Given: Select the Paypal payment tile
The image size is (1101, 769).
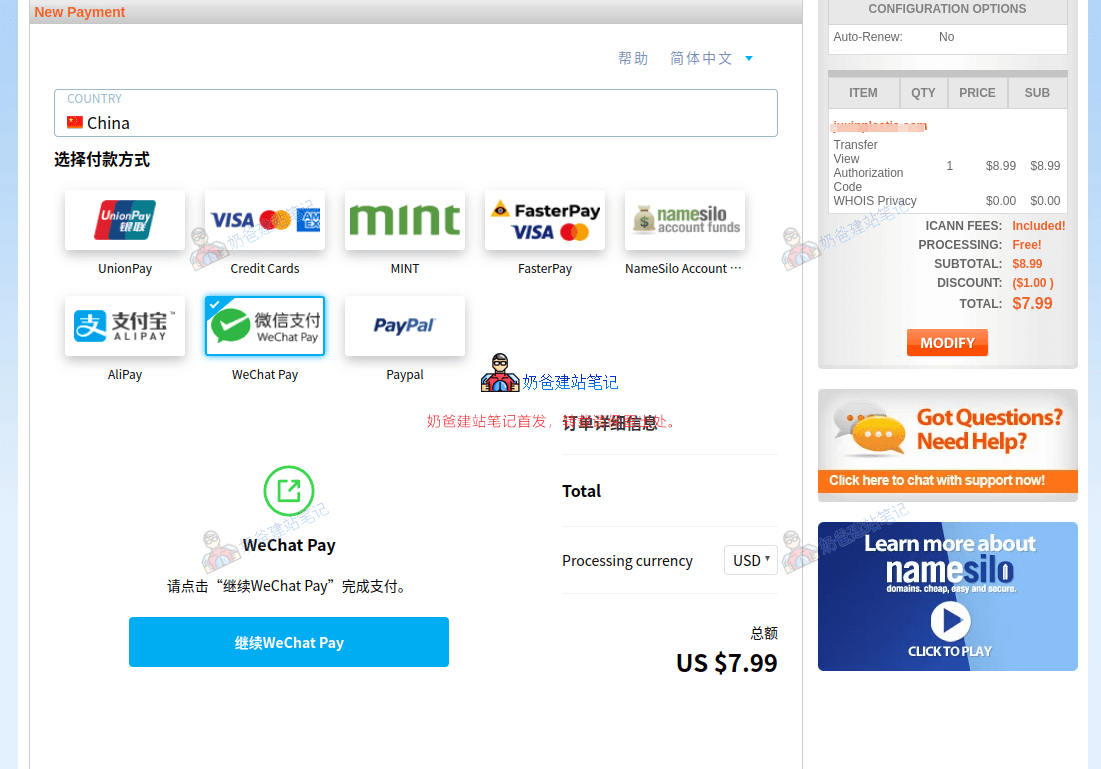Looking at the screenshot, I should point(405,326).
